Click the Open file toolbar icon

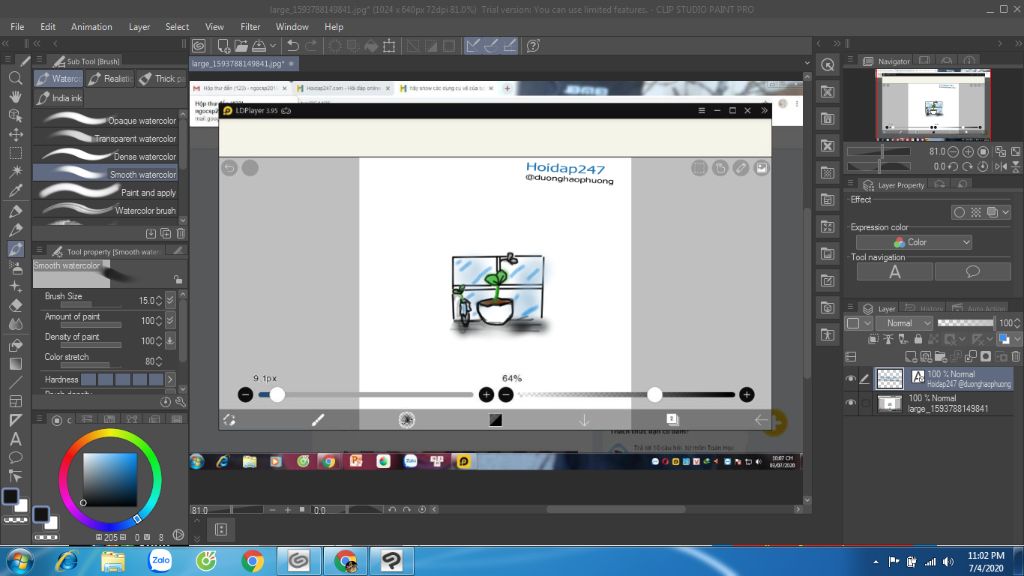pos(241,46)
